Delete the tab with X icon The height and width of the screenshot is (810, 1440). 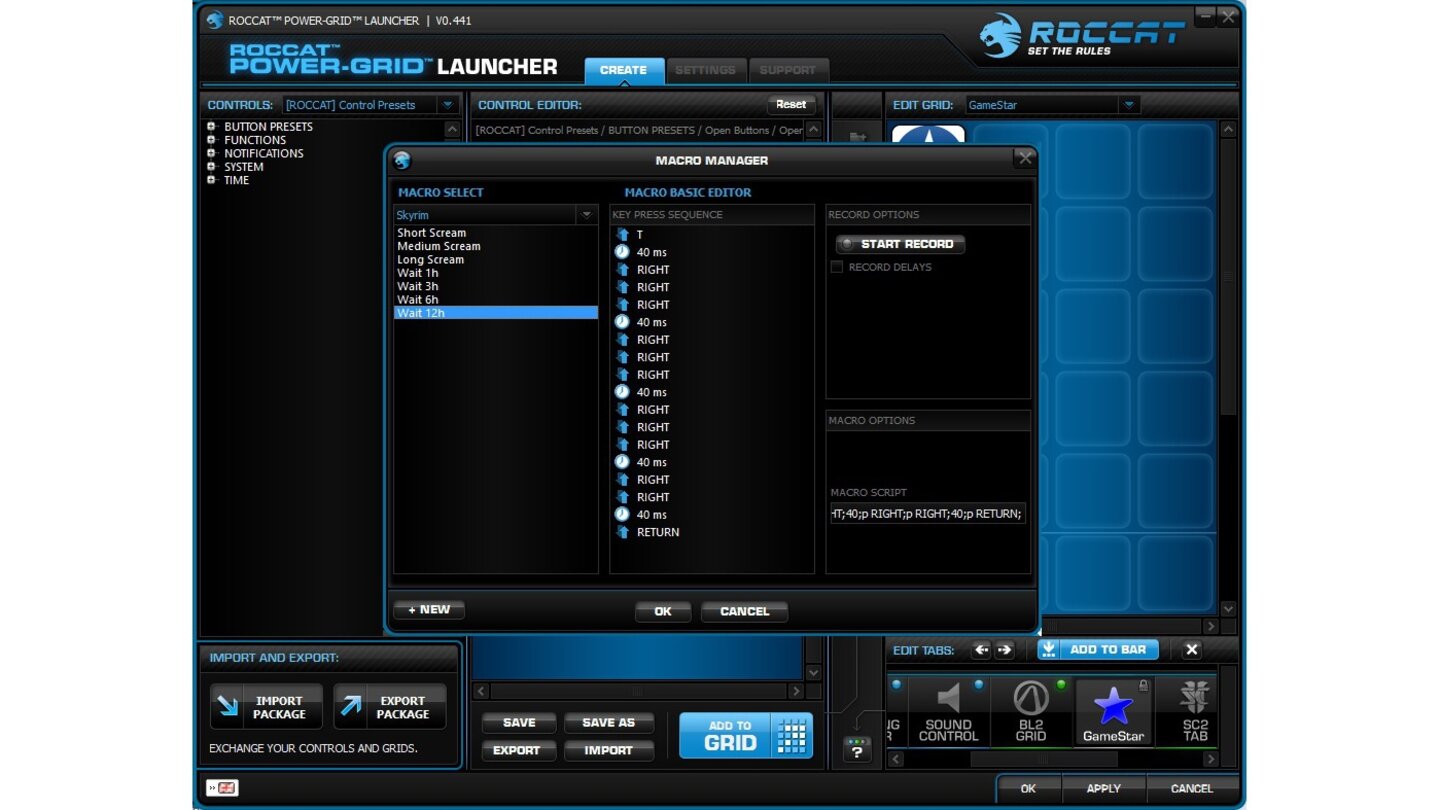pos(1191,650)
